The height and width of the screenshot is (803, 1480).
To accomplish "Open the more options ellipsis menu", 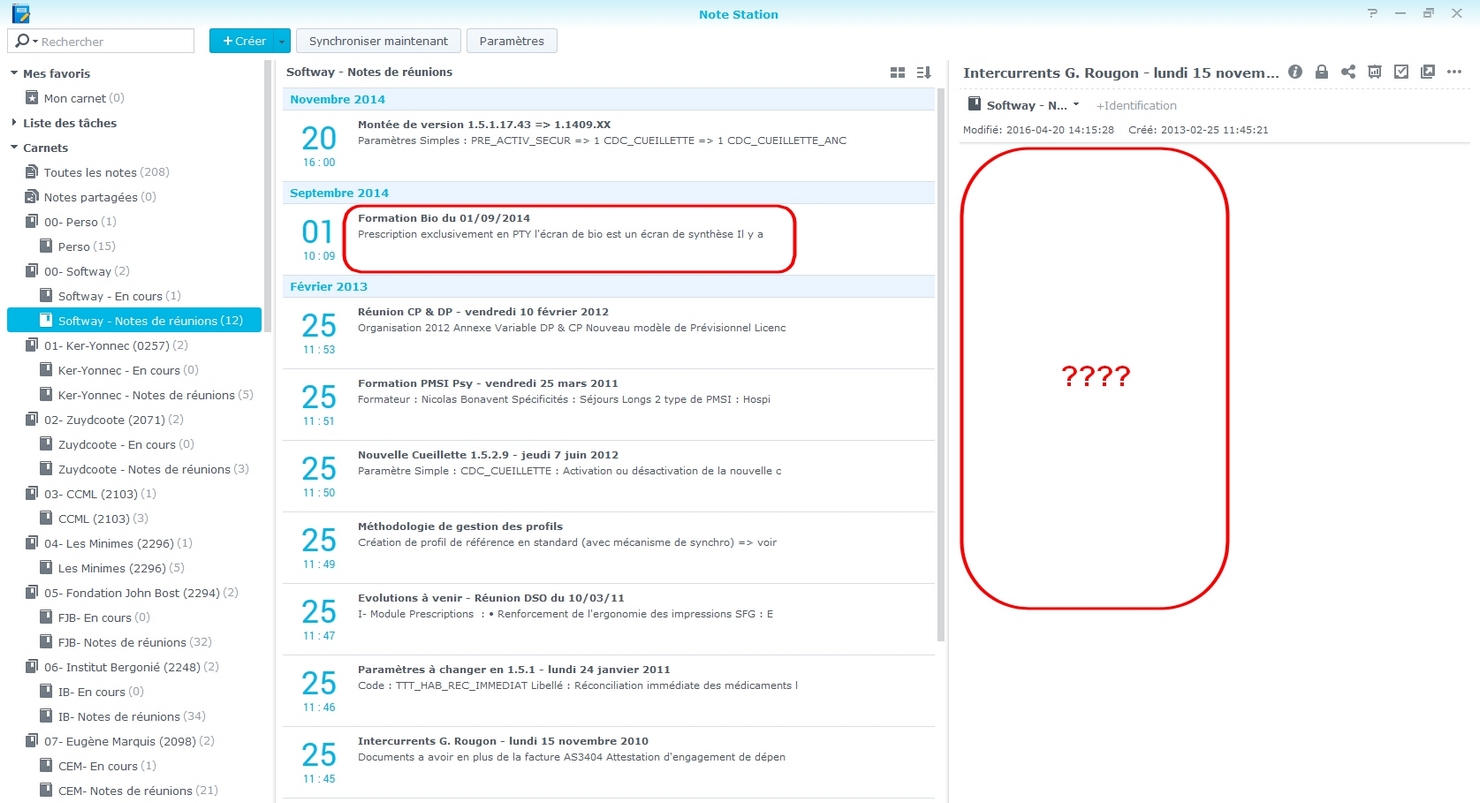I will [1455, 72].
